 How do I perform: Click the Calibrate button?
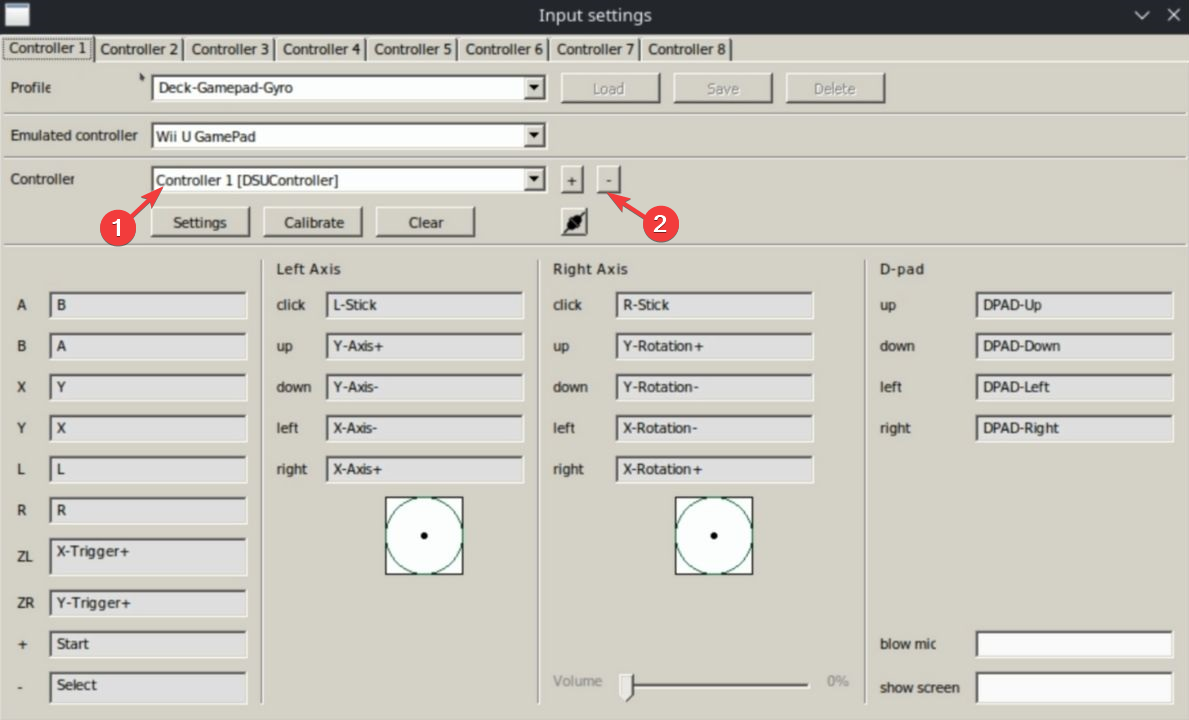pos(313,222)
